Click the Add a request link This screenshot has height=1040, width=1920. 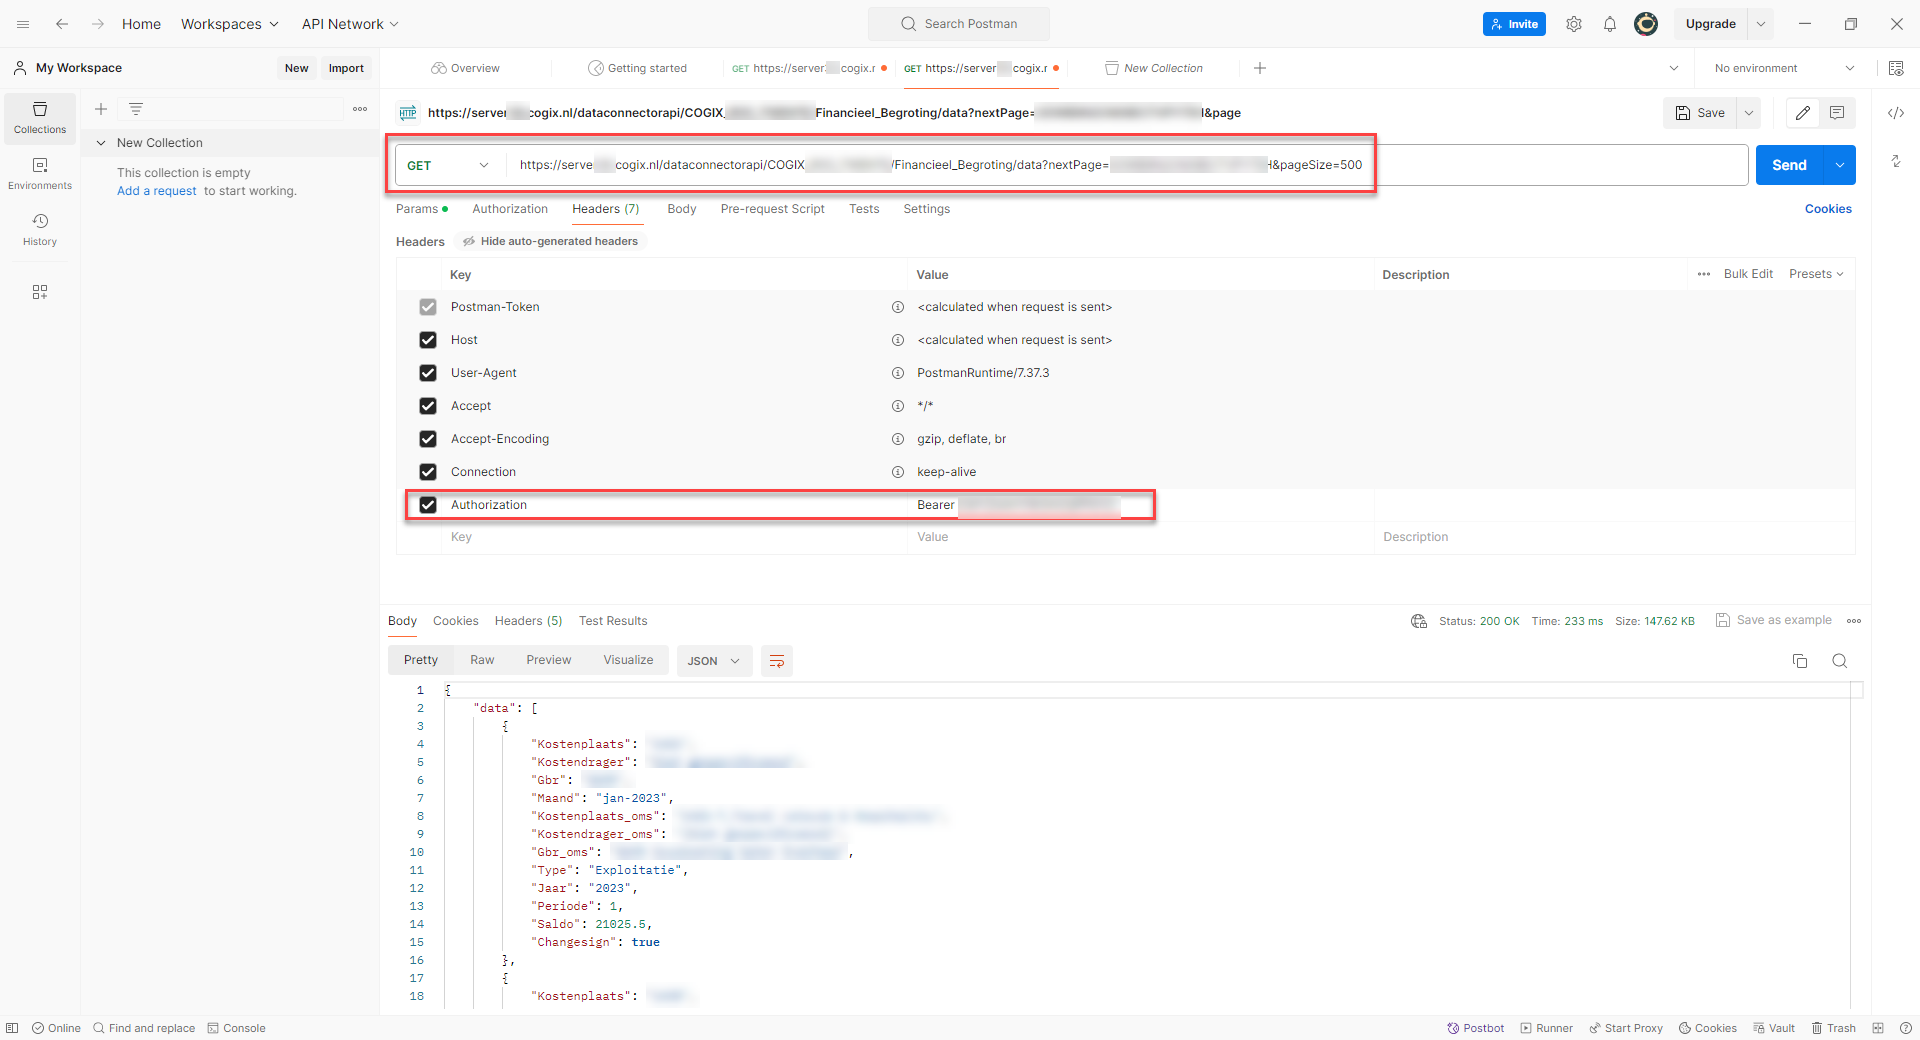click(157, 191)
